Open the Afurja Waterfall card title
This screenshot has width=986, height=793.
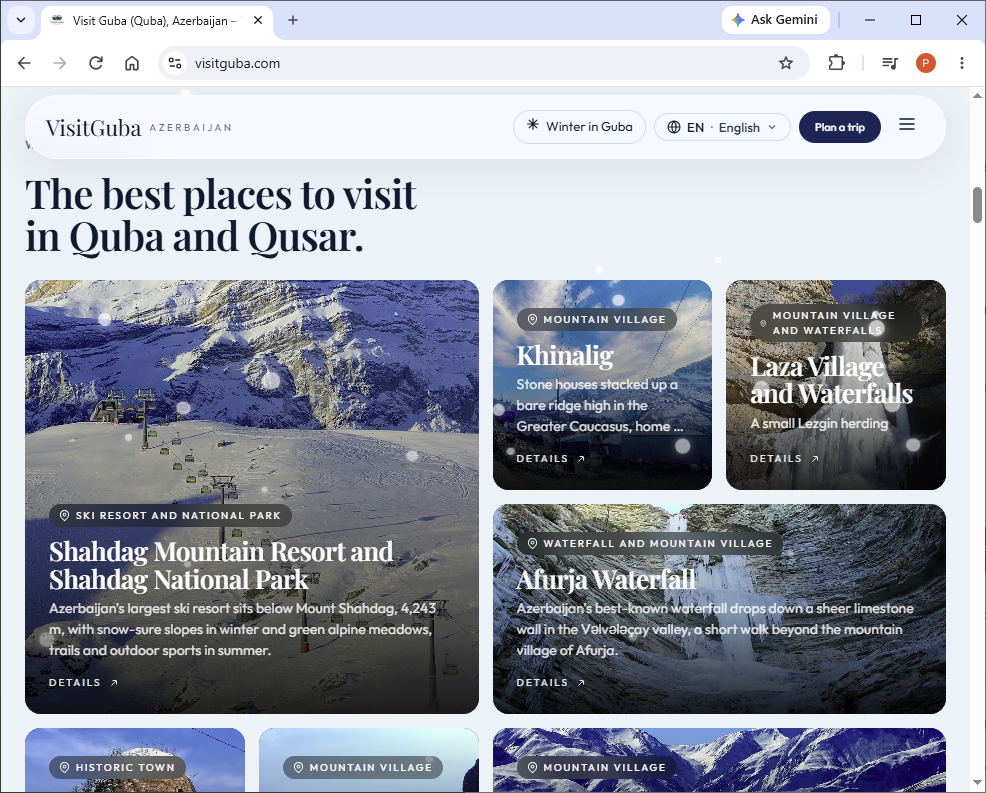point(606,580)
